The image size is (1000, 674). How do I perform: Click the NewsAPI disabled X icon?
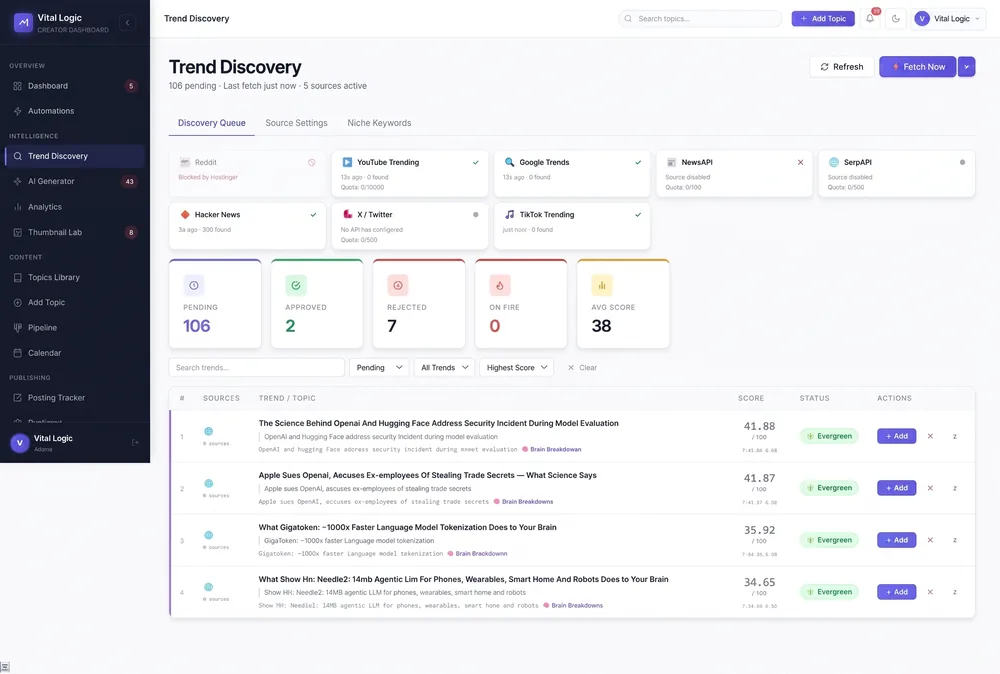coord(800,163)
